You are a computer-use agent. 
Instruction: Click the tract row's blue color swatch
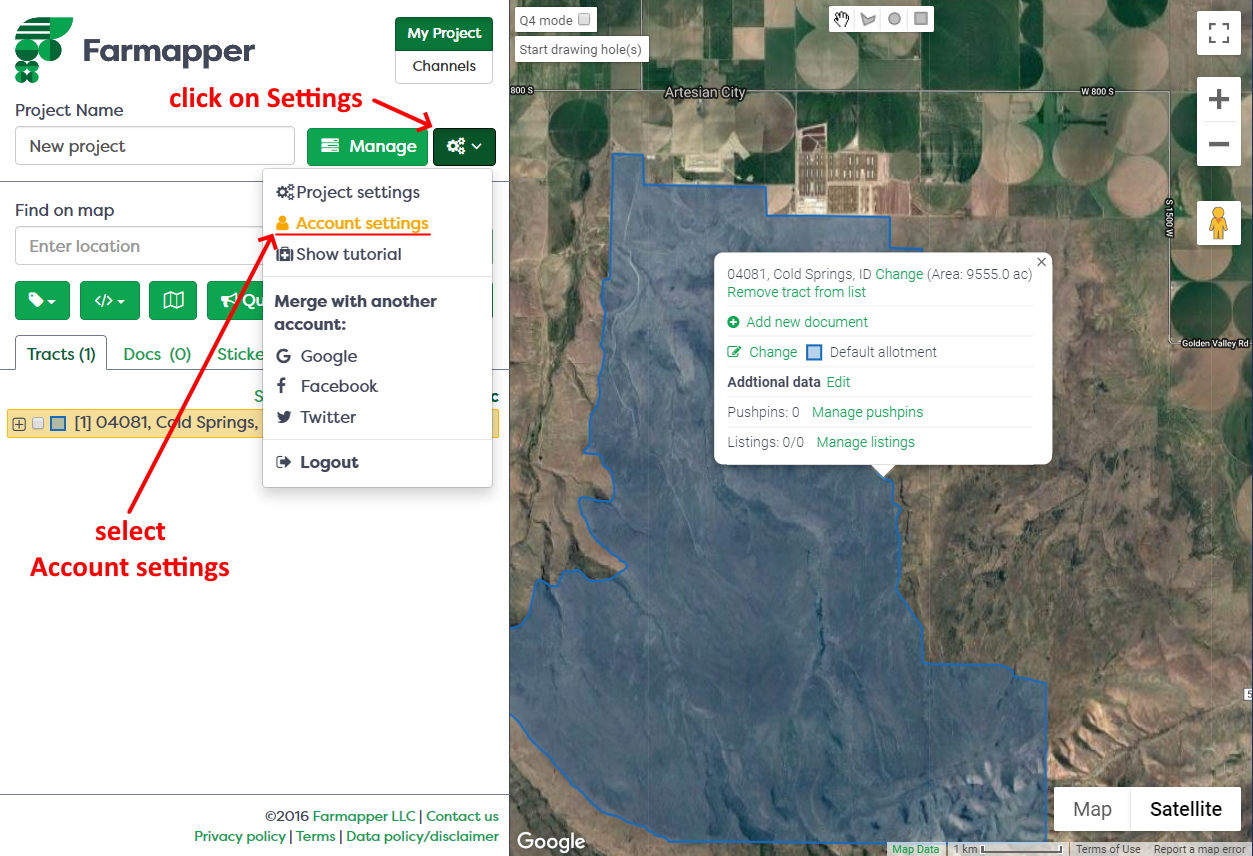58,423
